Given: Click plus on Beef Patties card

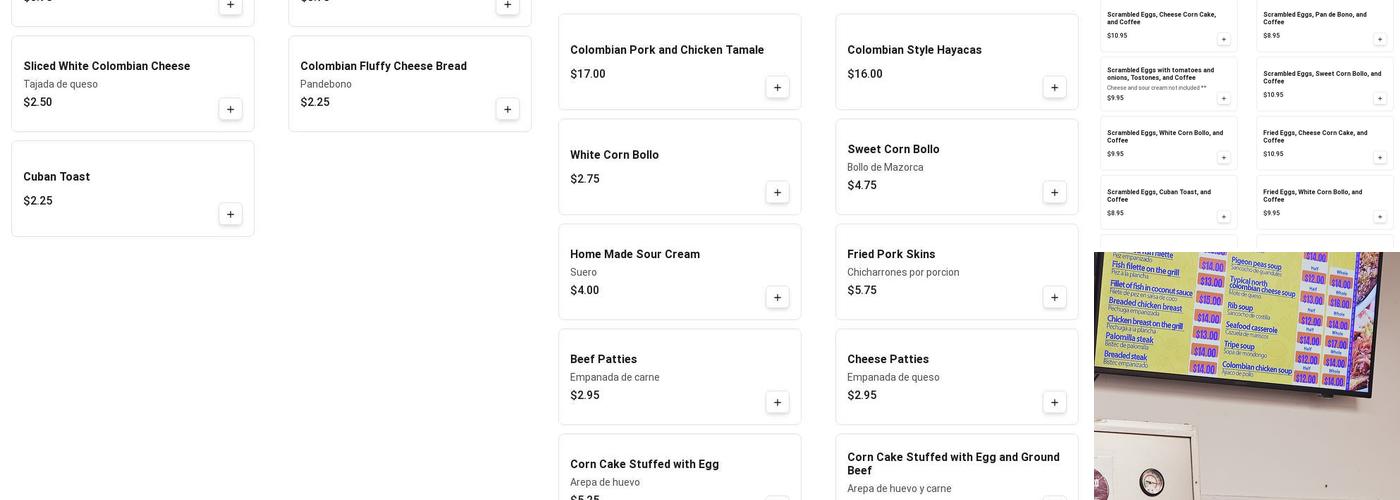Looking at the screenshot, I should 777,402.
